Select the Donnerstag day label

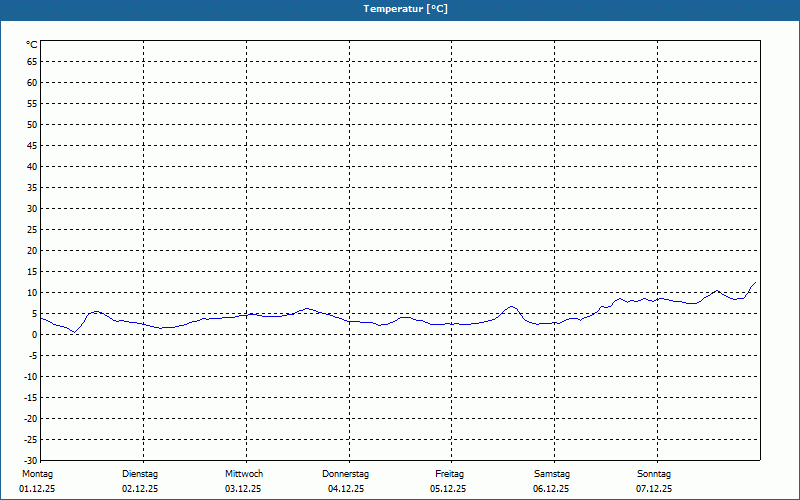(x=345, y=474)
